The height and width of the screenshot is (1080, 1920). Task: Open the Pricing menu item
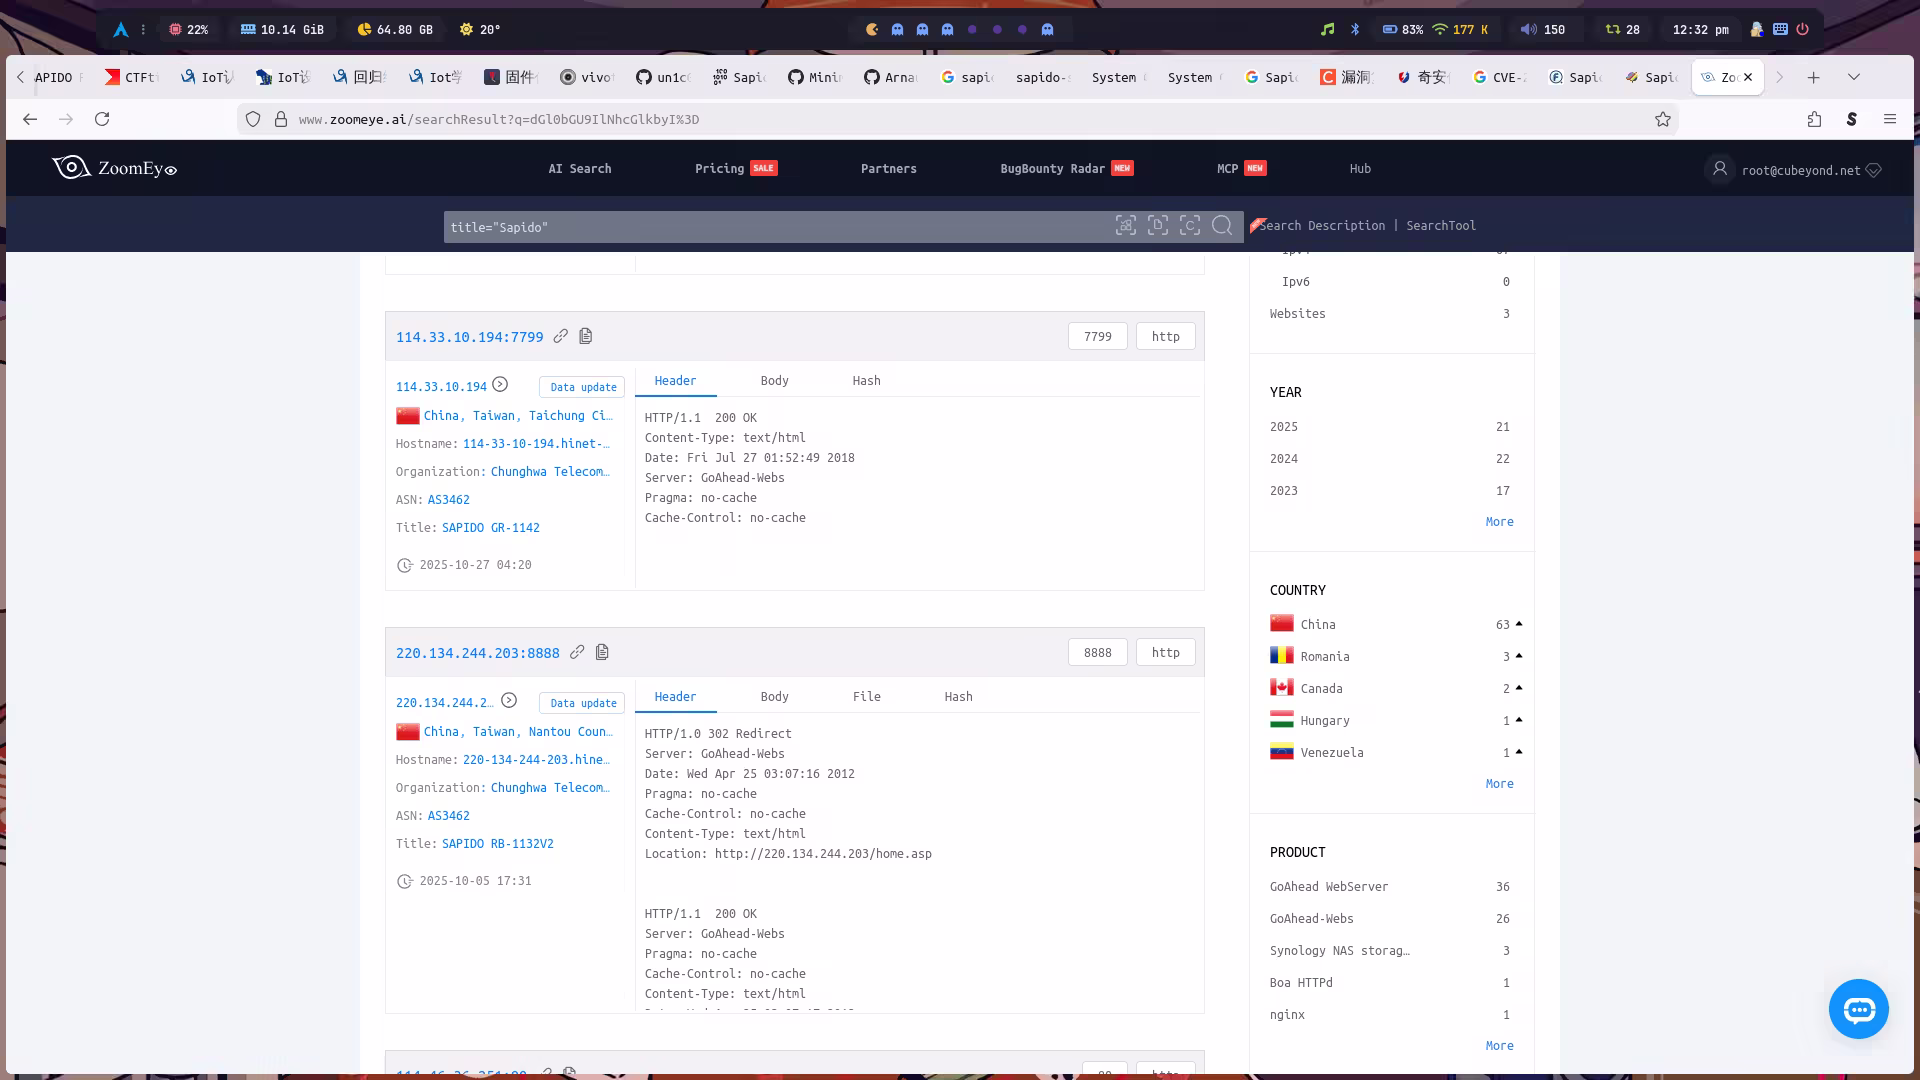pos(720,169)
